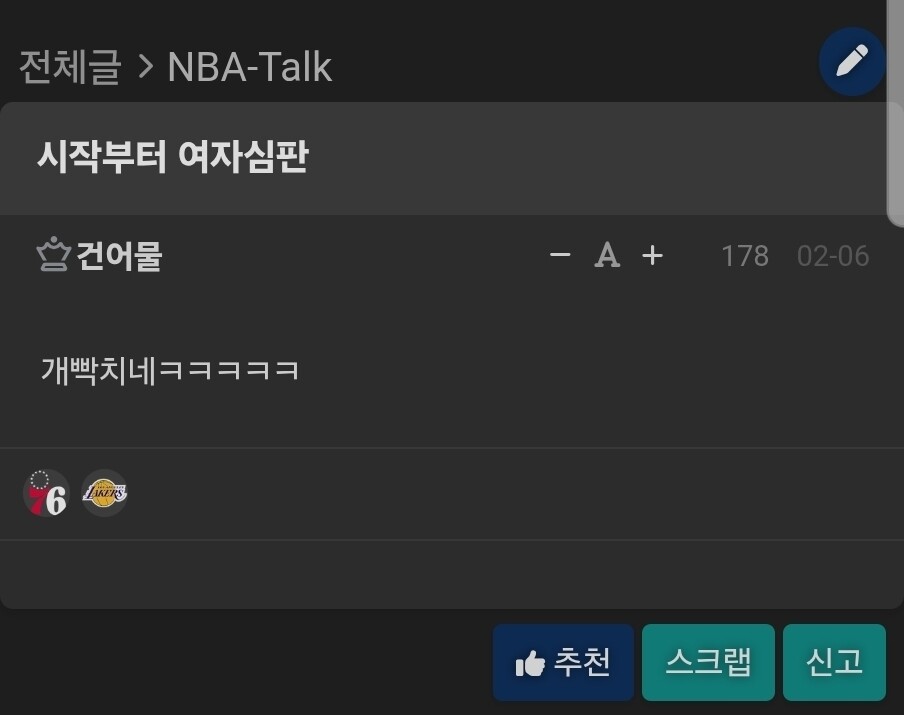Report the post with 신고 button
This screenshot has width=904, height=715.
pyautogui.click(x=834, y=663)
